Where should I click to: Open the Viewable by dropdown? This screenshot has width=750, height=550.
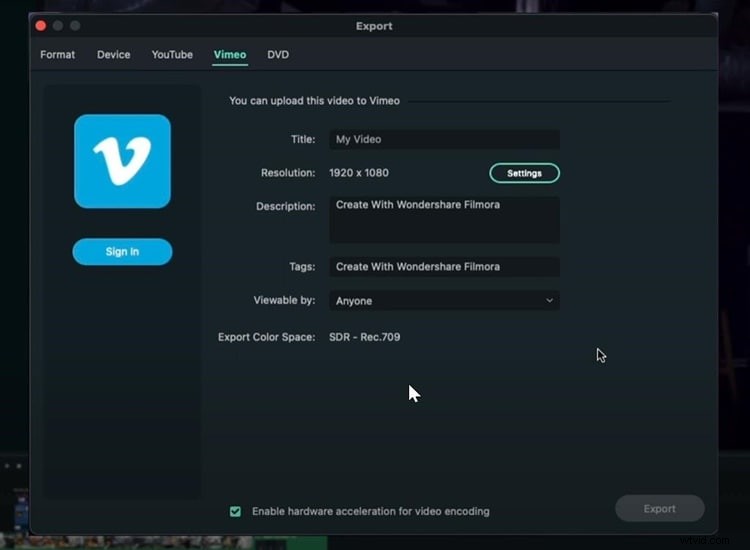(x=444, y=300)
